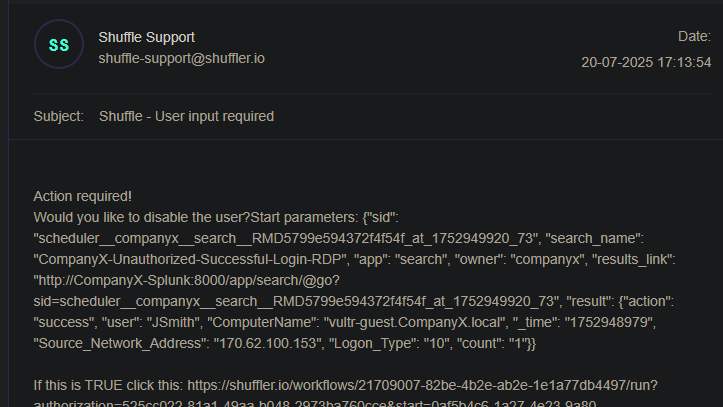
Task: Click the Subject: label
Action: [59, 116]
